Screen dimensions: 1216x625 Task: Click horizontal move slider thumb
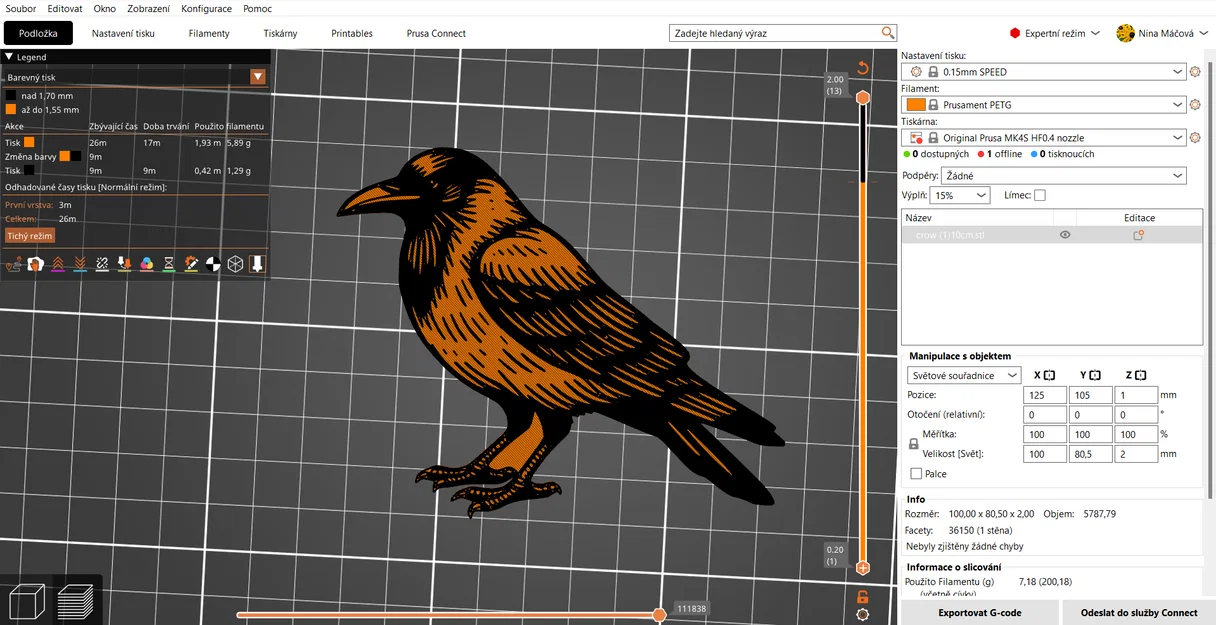[x=659, y=615]
